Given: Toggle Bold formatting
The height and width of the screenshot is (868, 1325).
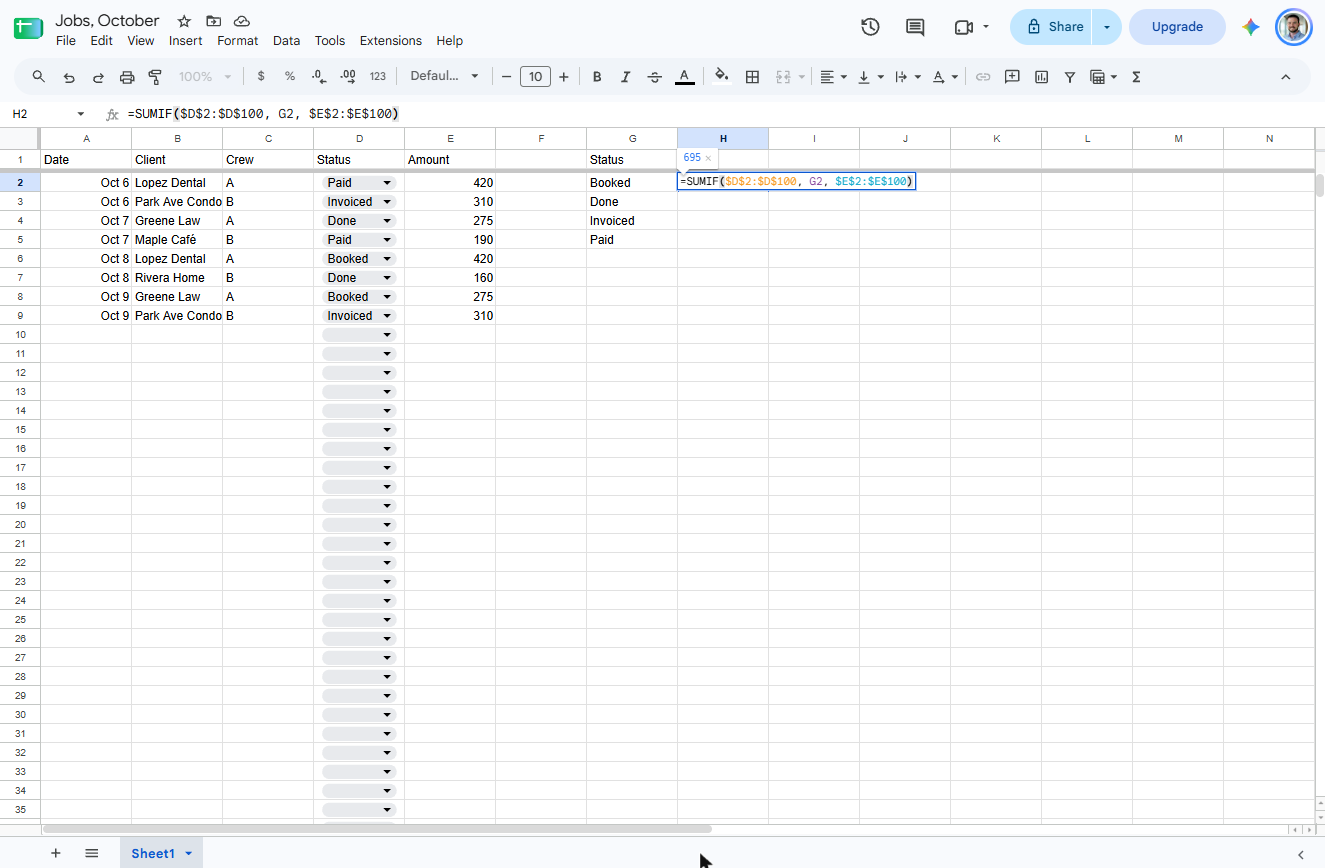Looking at the screenshot, I should pyautogui.click(x=597, y=77).
